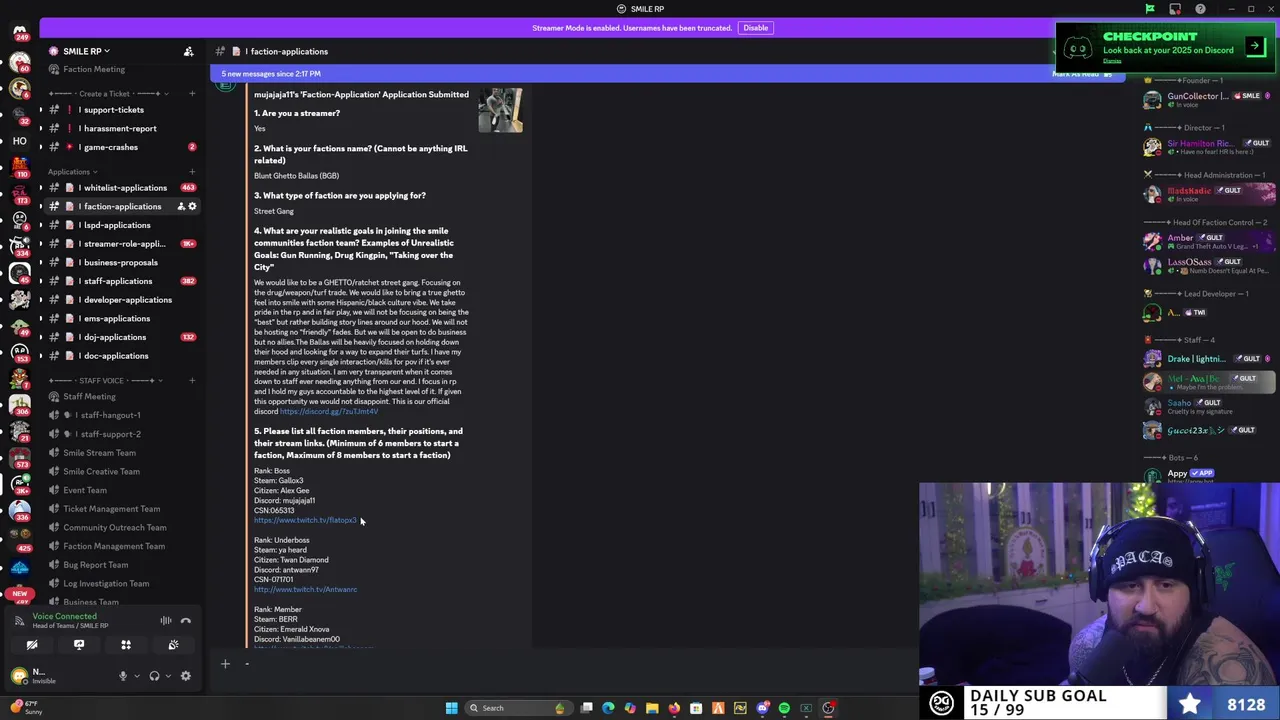Collapse the STAFF VOICE category

tap(103, 380)
